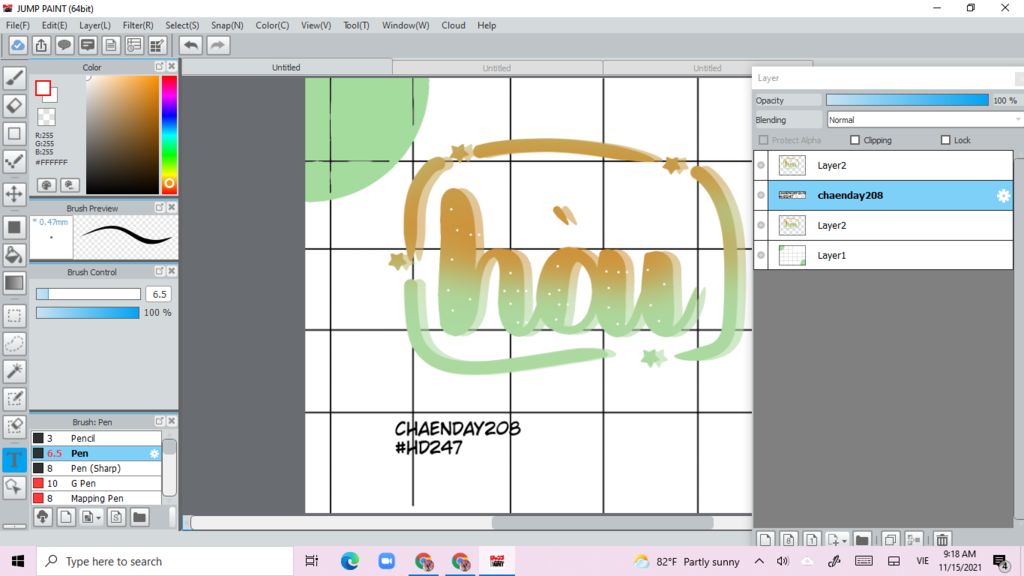Image resolution: width=1024 pixels, height=576 pixels.
Task: Select the Move tool
Action: tap(14, 194)
